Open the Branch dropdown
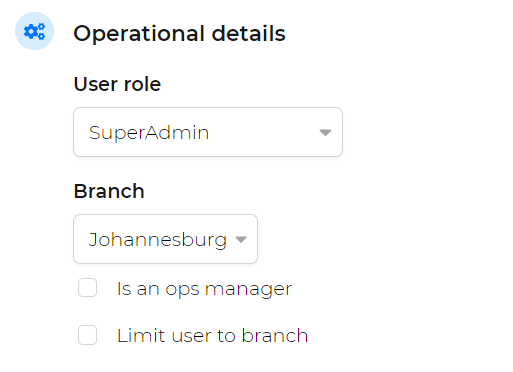 pyautogui.click(x=165, y=239)
